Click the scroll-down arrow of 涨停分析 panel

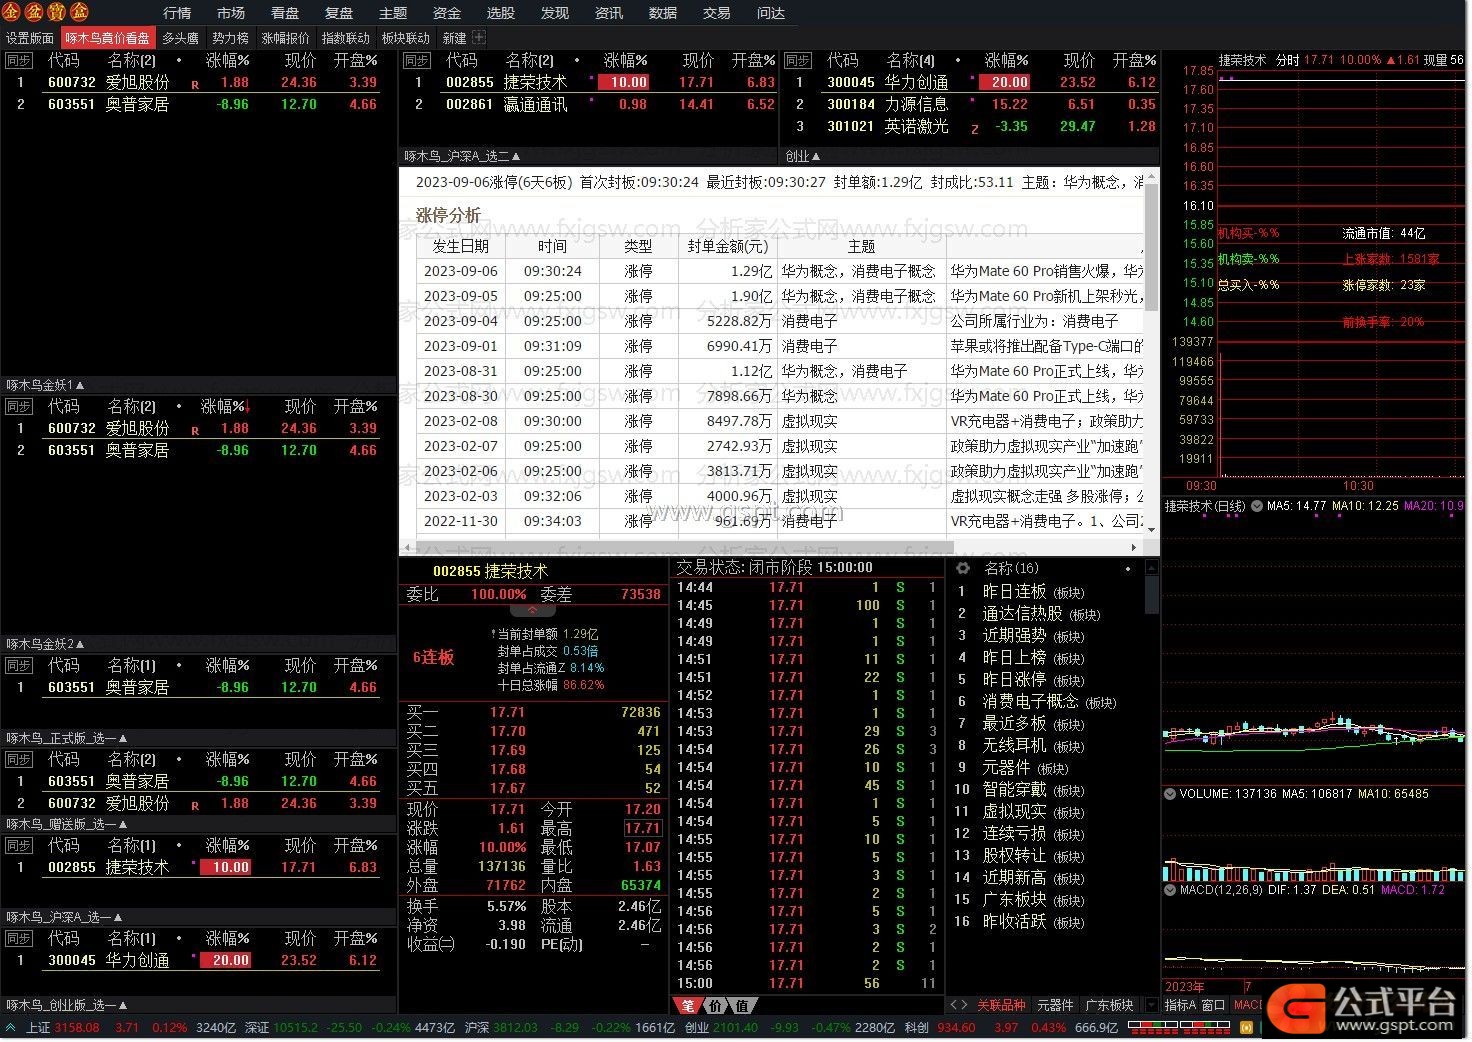click(1151, 530)
